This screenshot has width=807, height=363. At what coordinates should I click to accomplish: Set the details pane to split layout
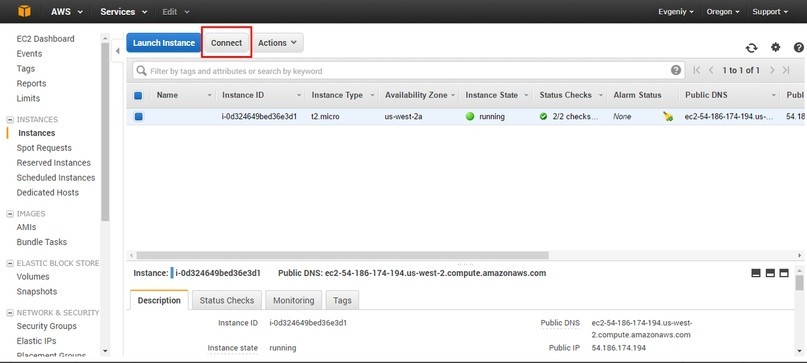pyautogui.click(x=770, y=273)
